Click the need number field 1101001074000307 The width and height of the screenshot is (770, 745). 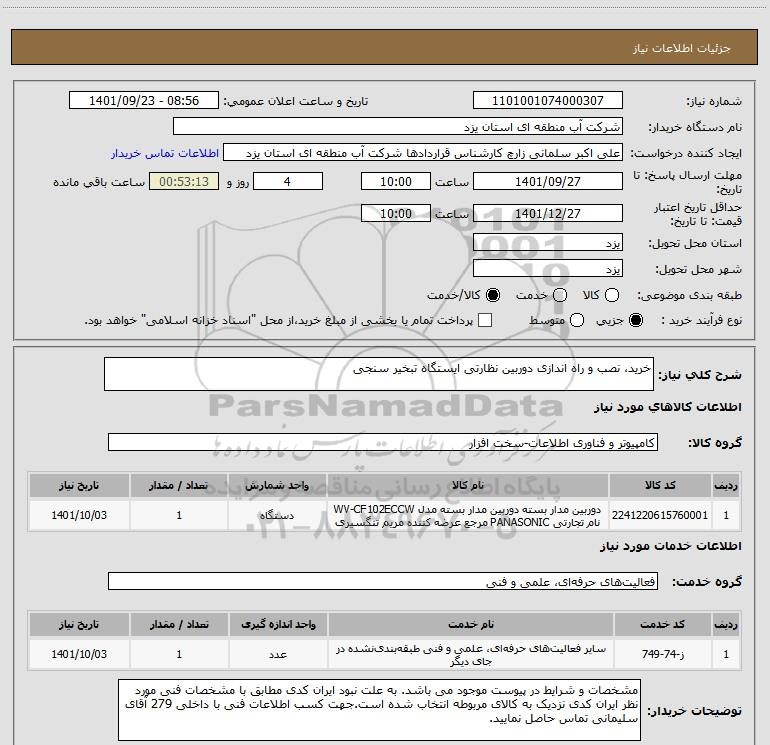tap(548, 101)
